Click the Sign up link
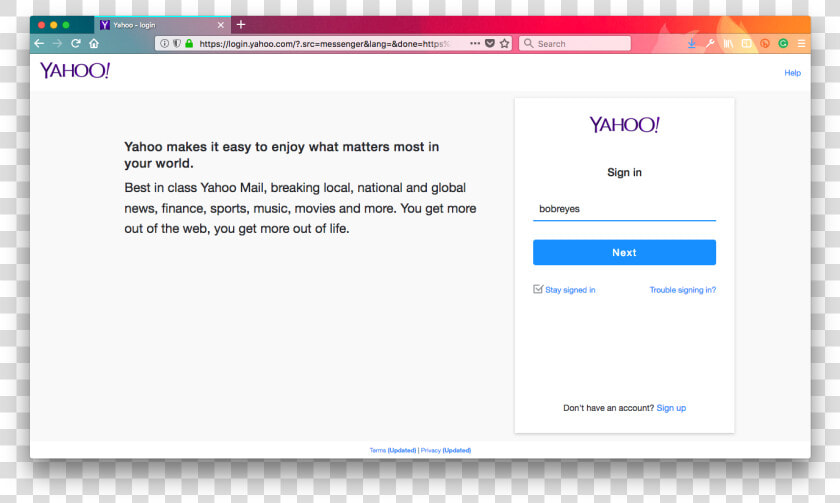840x503 pixels. (x=671, y=408)
